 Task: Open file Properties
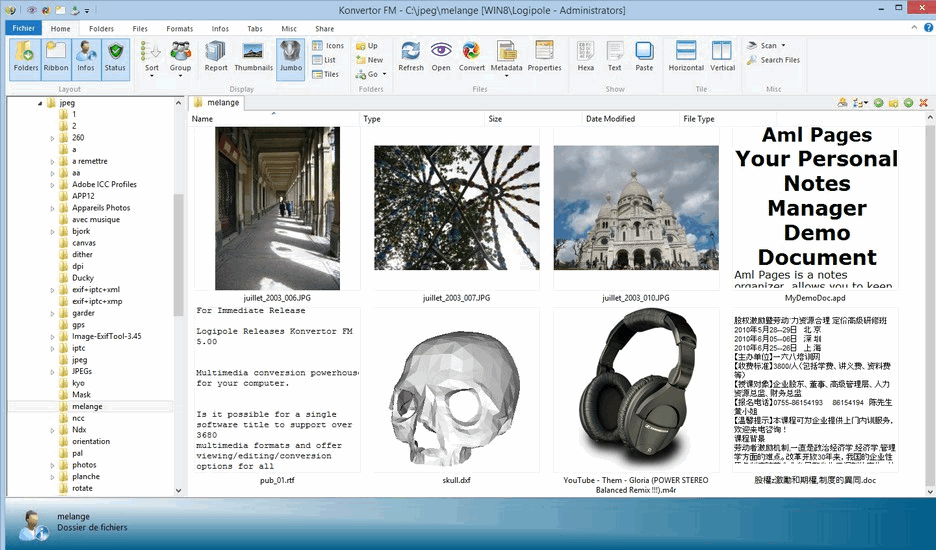pyautogui.click(x=544, y=57)
